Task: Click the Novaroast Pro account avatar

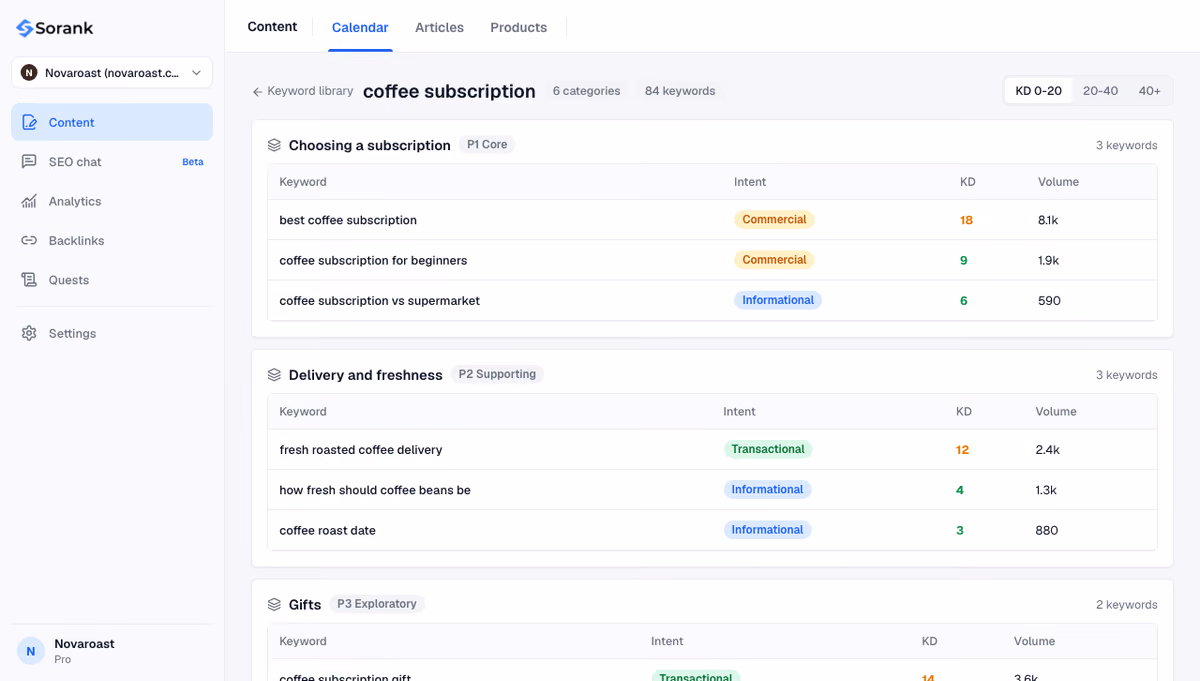Action: point(31,651)
